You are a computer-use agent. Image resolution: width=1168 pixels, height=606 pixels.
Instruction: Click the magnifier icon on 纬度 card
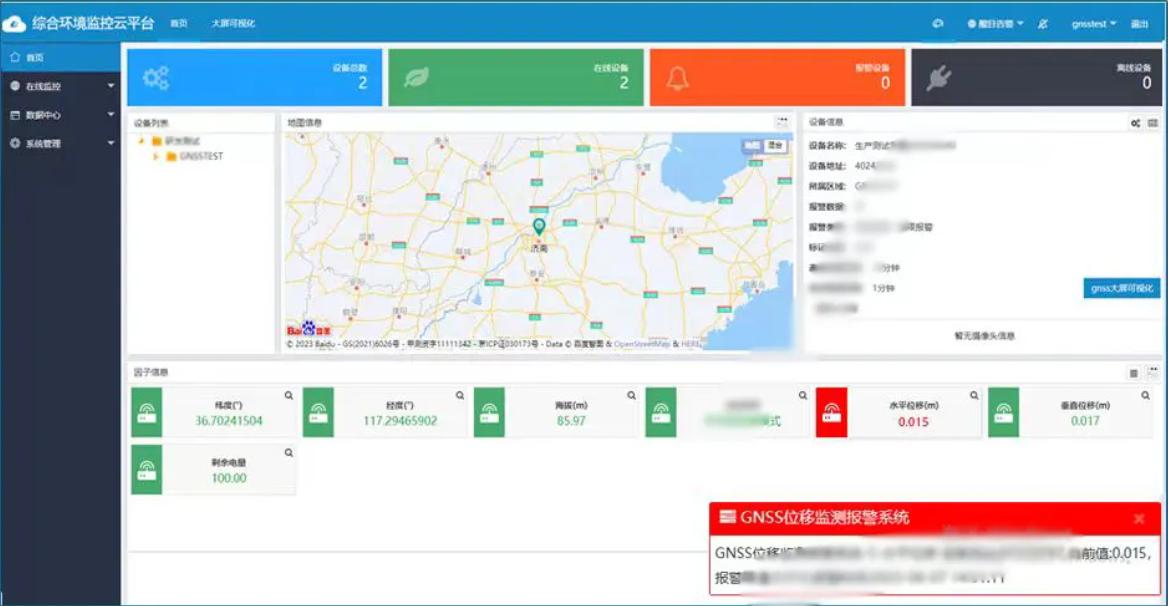tap(289, 396)
